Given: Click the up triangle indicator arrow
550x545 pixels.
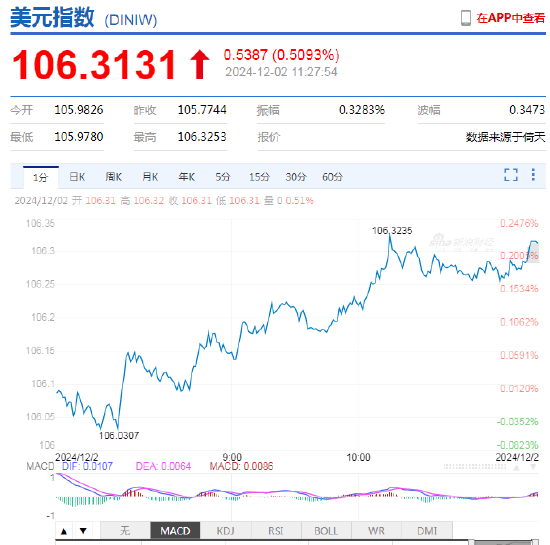Looking at the screenshot, I should [64, 531].
